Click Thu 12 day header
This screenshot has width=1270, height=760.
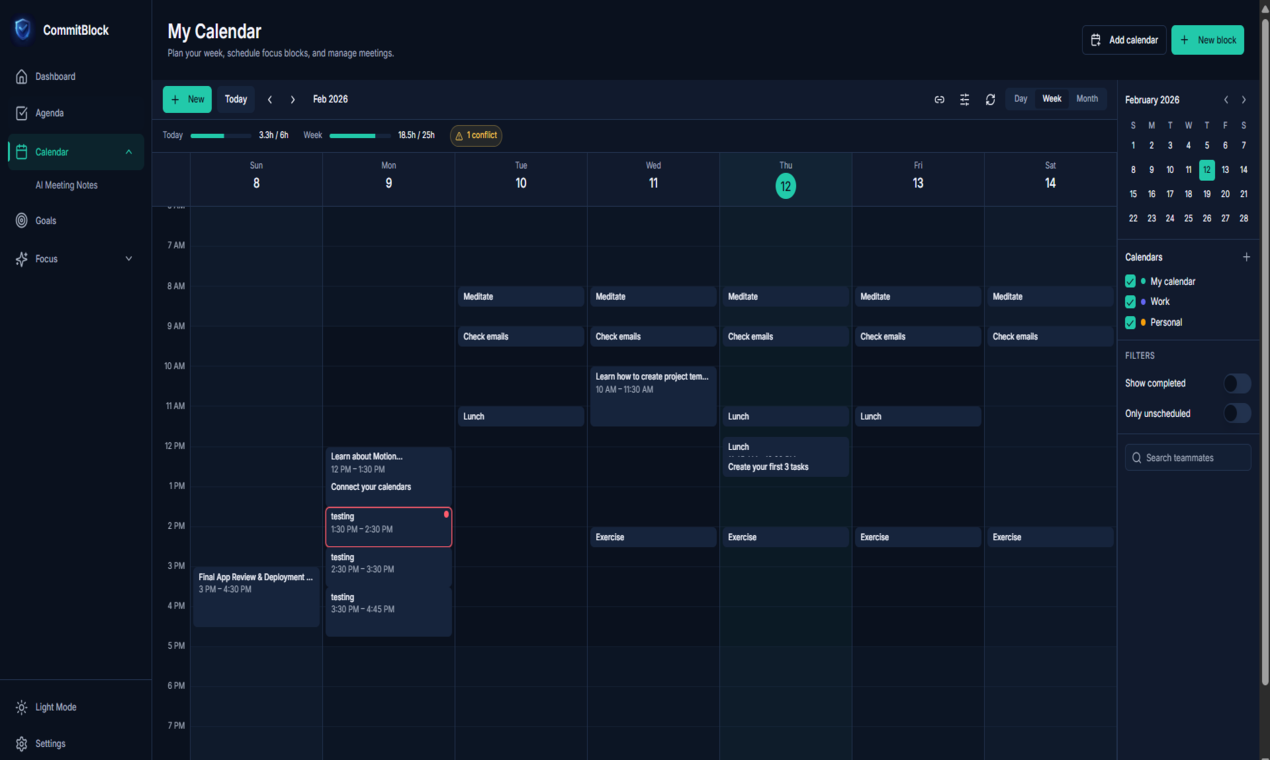786,179
